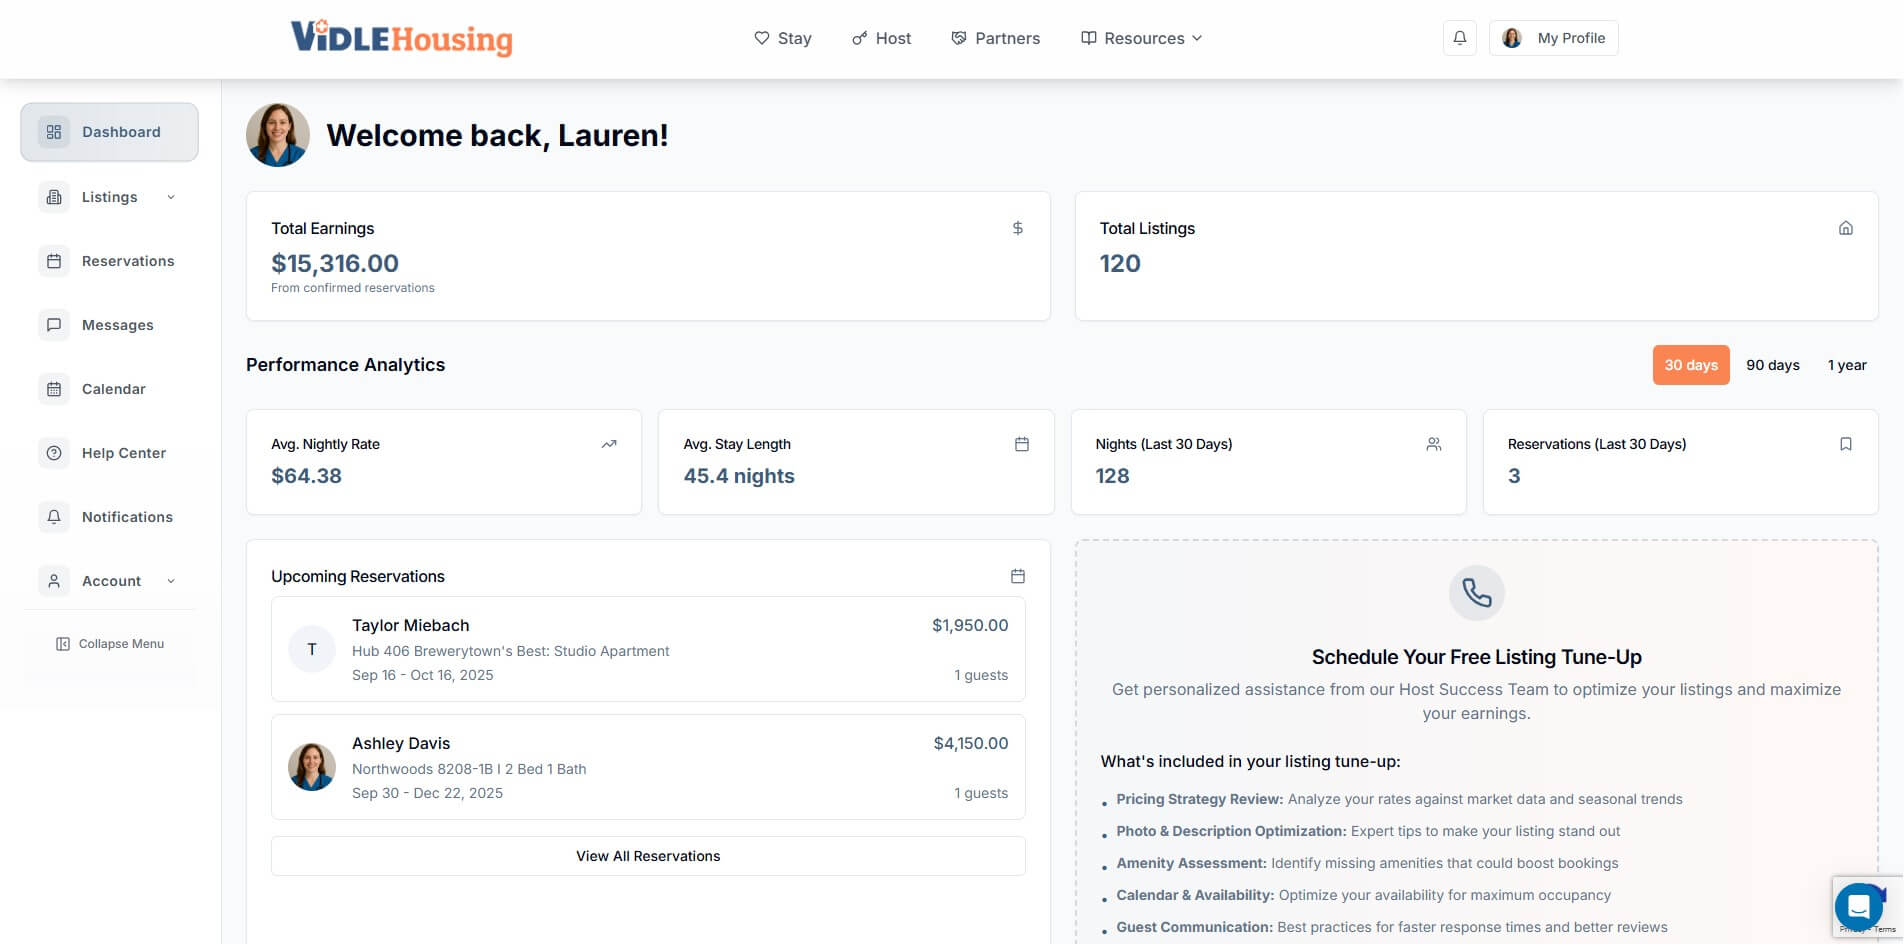Viewport: 1904px width, 944px height.
Task: Click the View All Reservations button
Action: (x=648, y=856)
